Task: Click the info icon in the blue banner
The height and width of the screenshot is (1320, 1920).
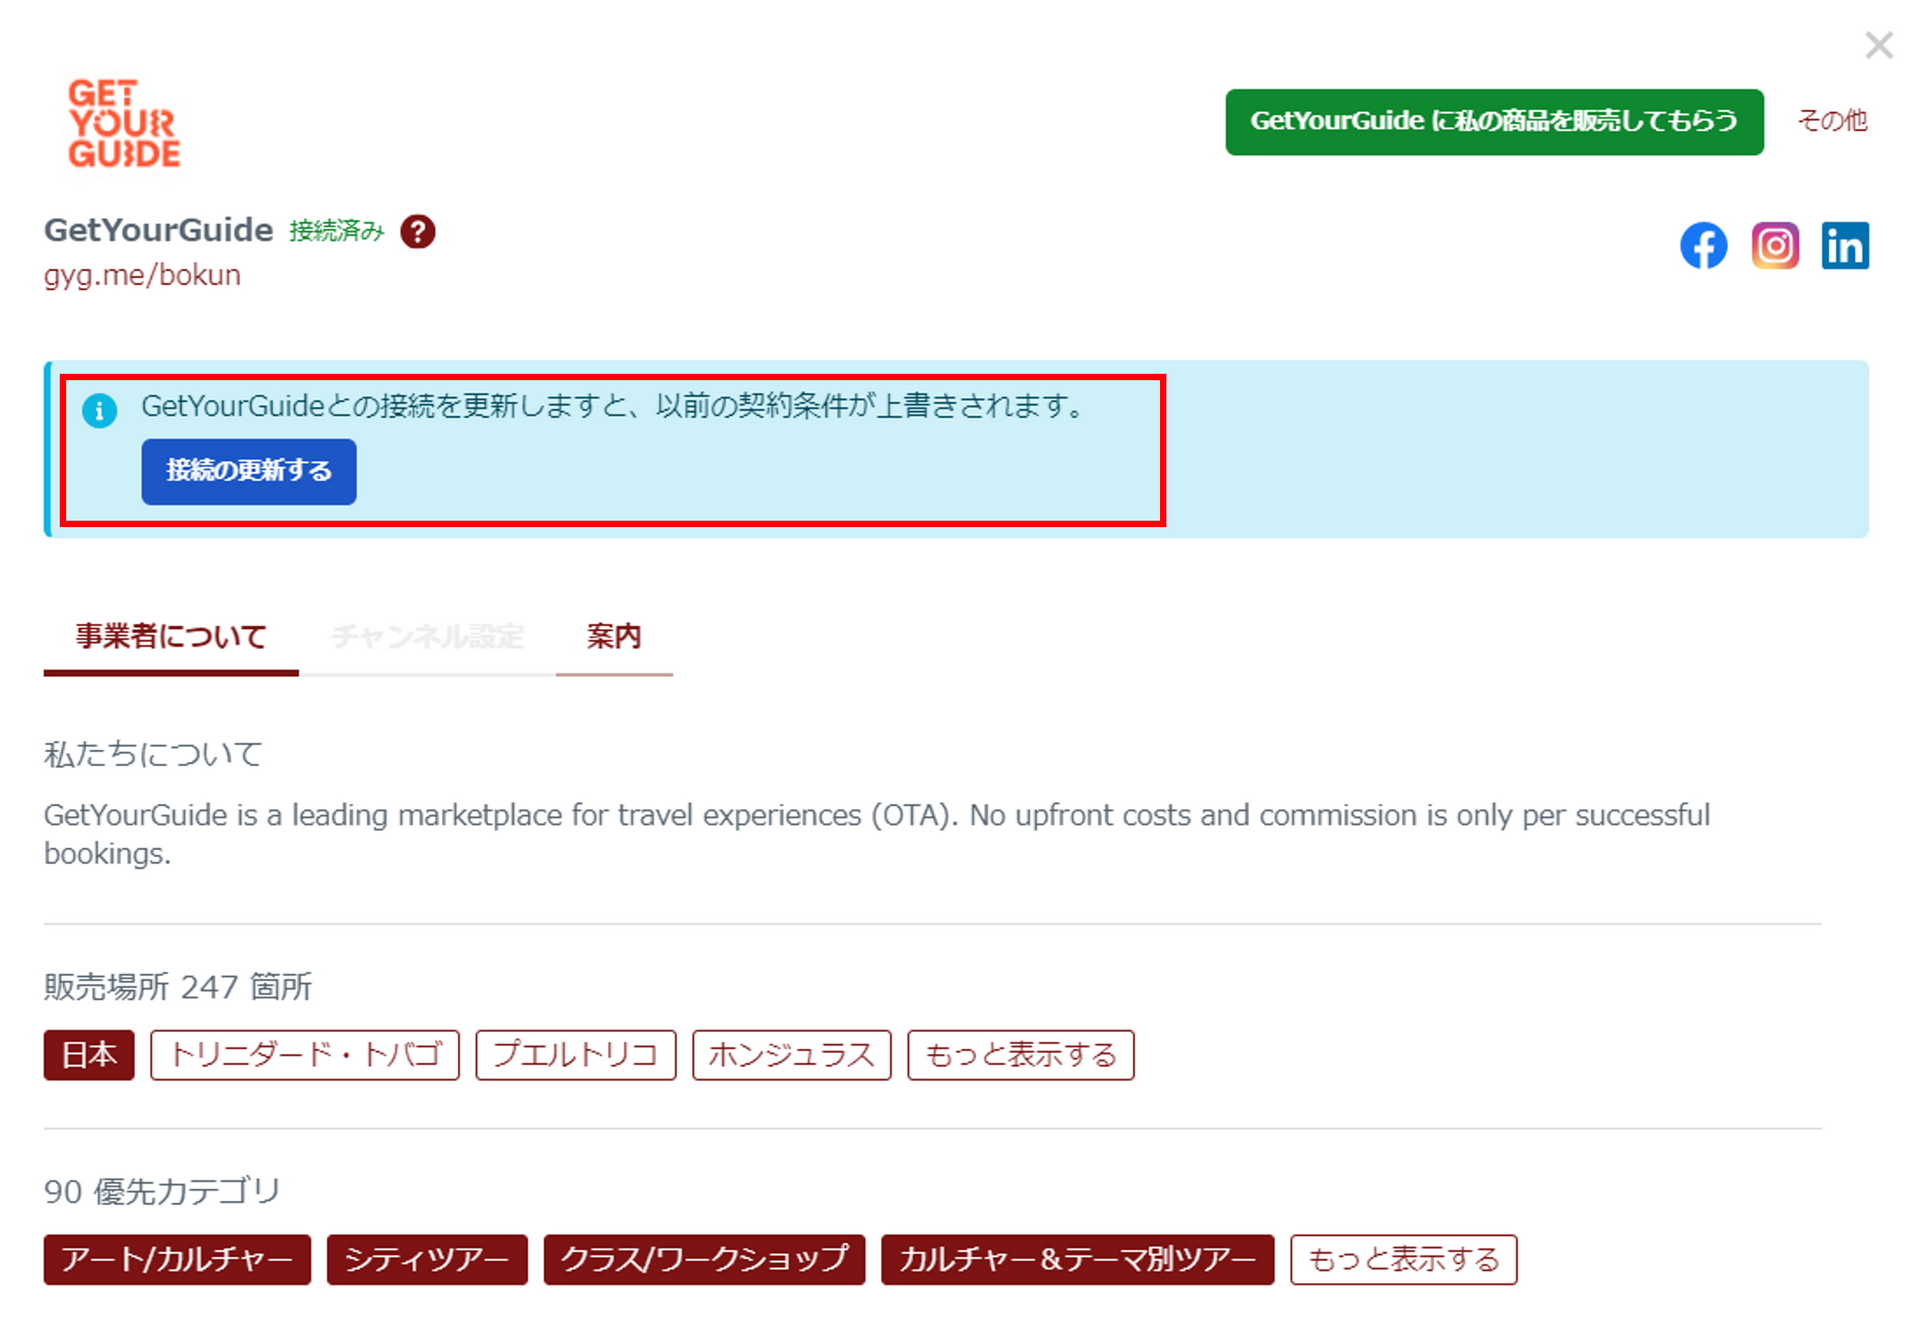Action: tap(100, 410)
